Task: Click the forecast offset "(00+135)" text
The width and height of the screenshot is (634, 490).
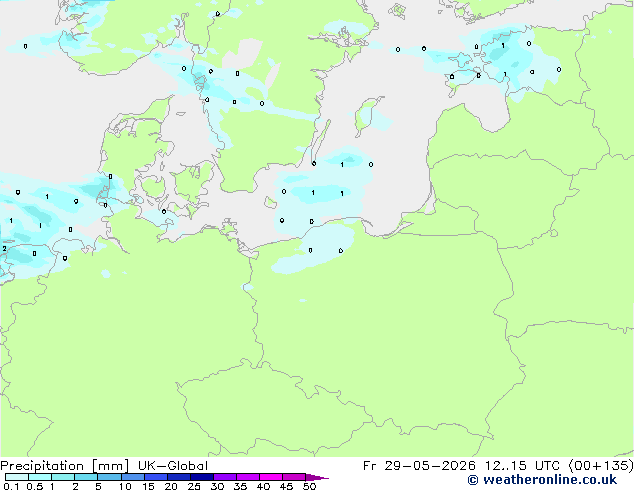Action: [x=601, y=466]
